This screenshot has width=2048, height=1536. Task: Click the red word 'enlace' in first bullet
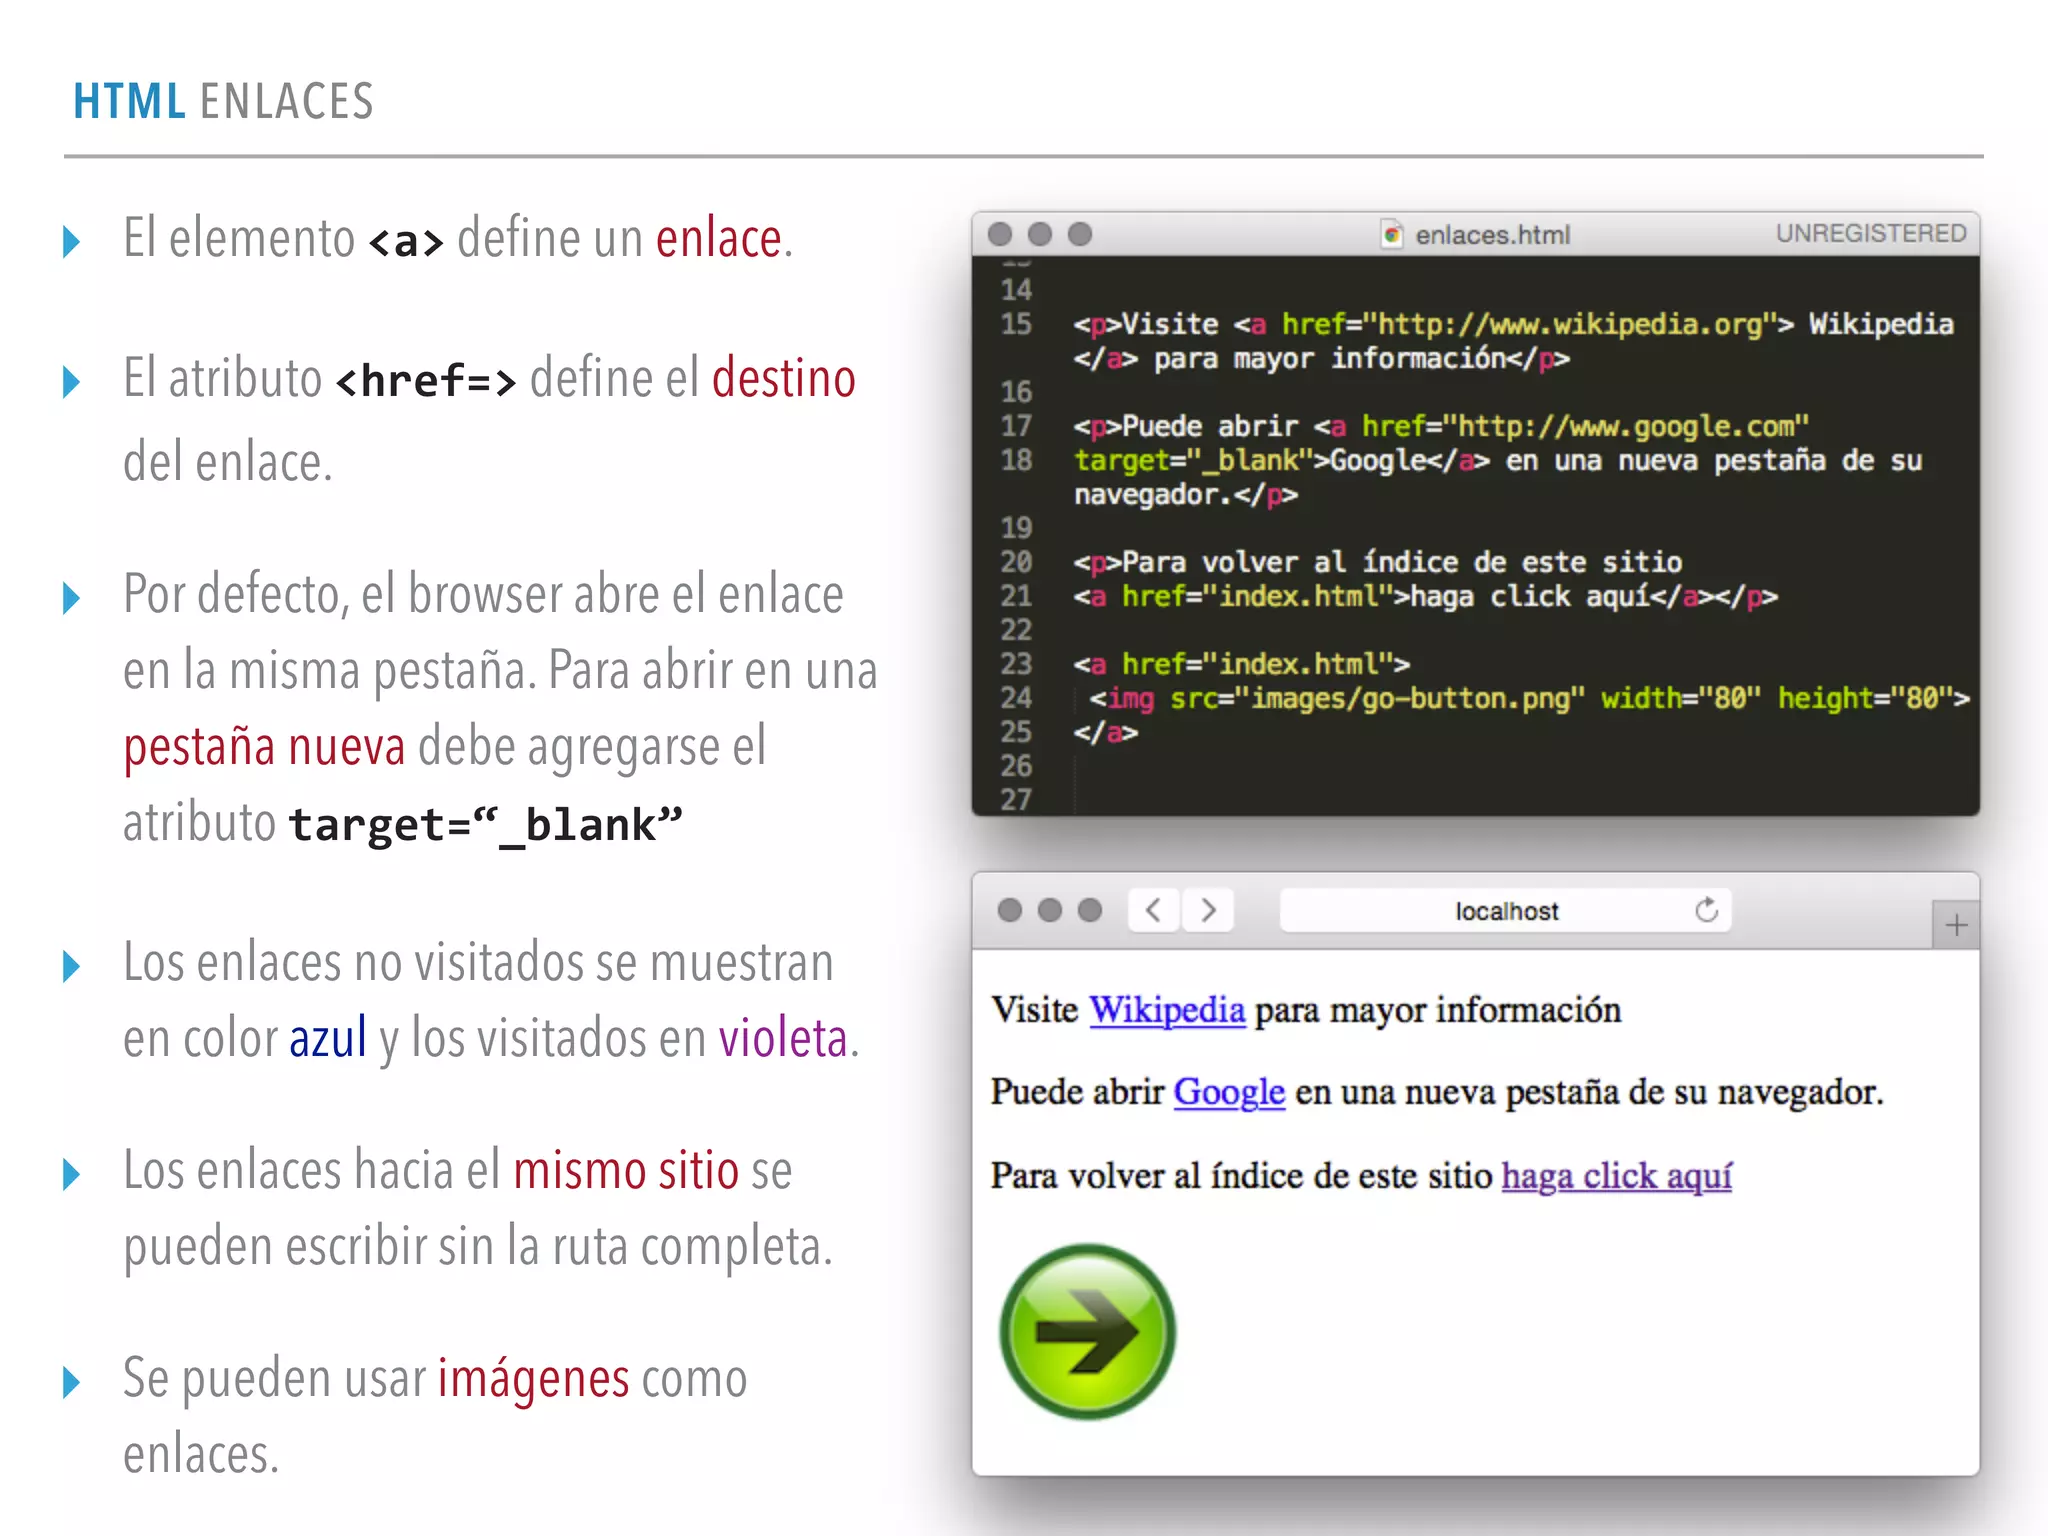coord(719,239)
